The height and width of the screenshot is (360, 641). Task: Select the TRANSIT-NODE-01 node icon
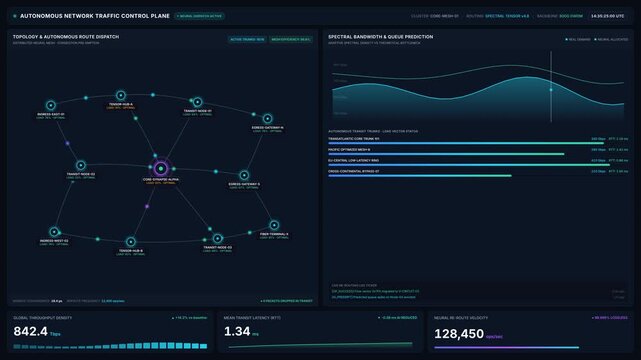[197, 102]
